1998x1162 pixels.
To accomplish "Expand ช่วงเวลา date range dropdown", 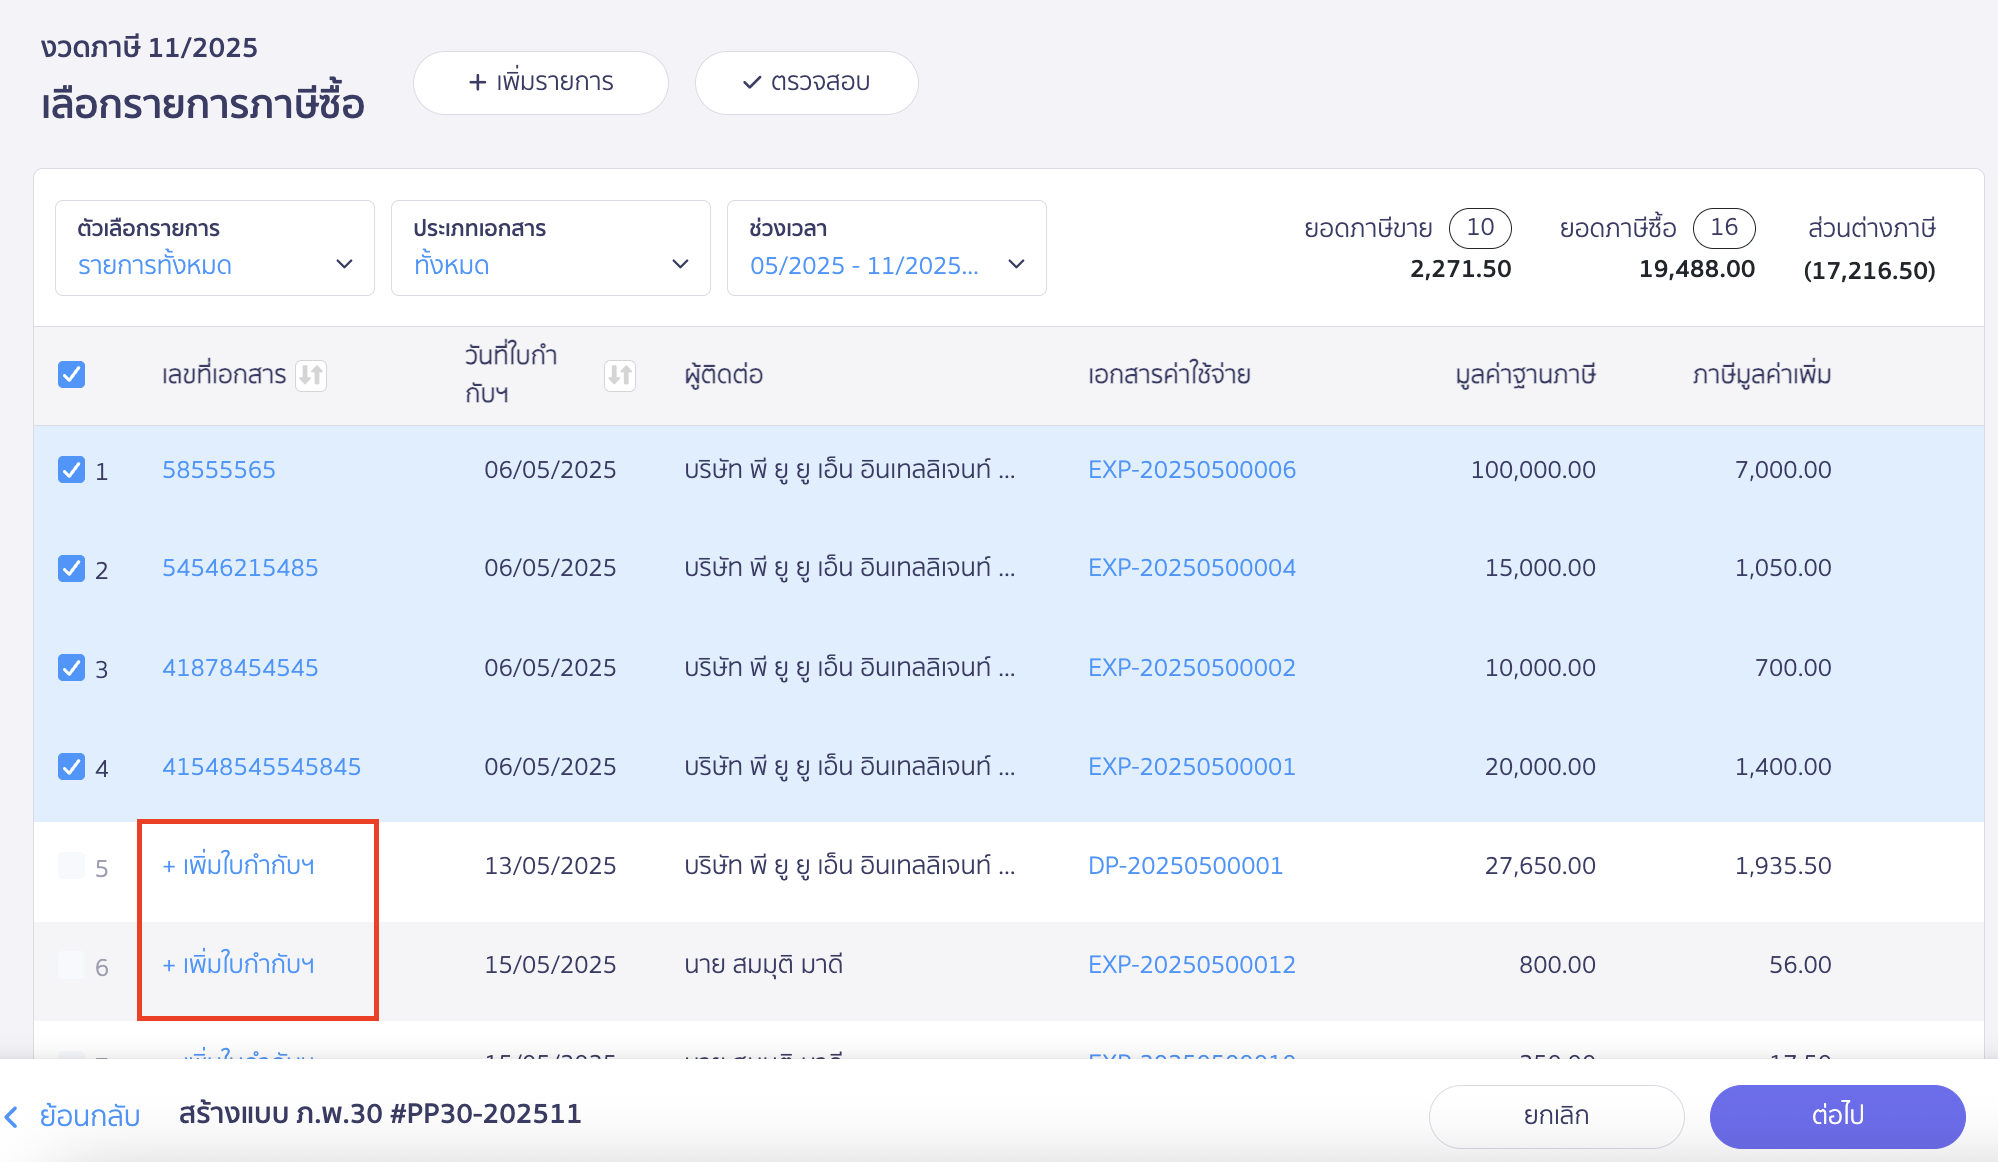I will 886,248.
